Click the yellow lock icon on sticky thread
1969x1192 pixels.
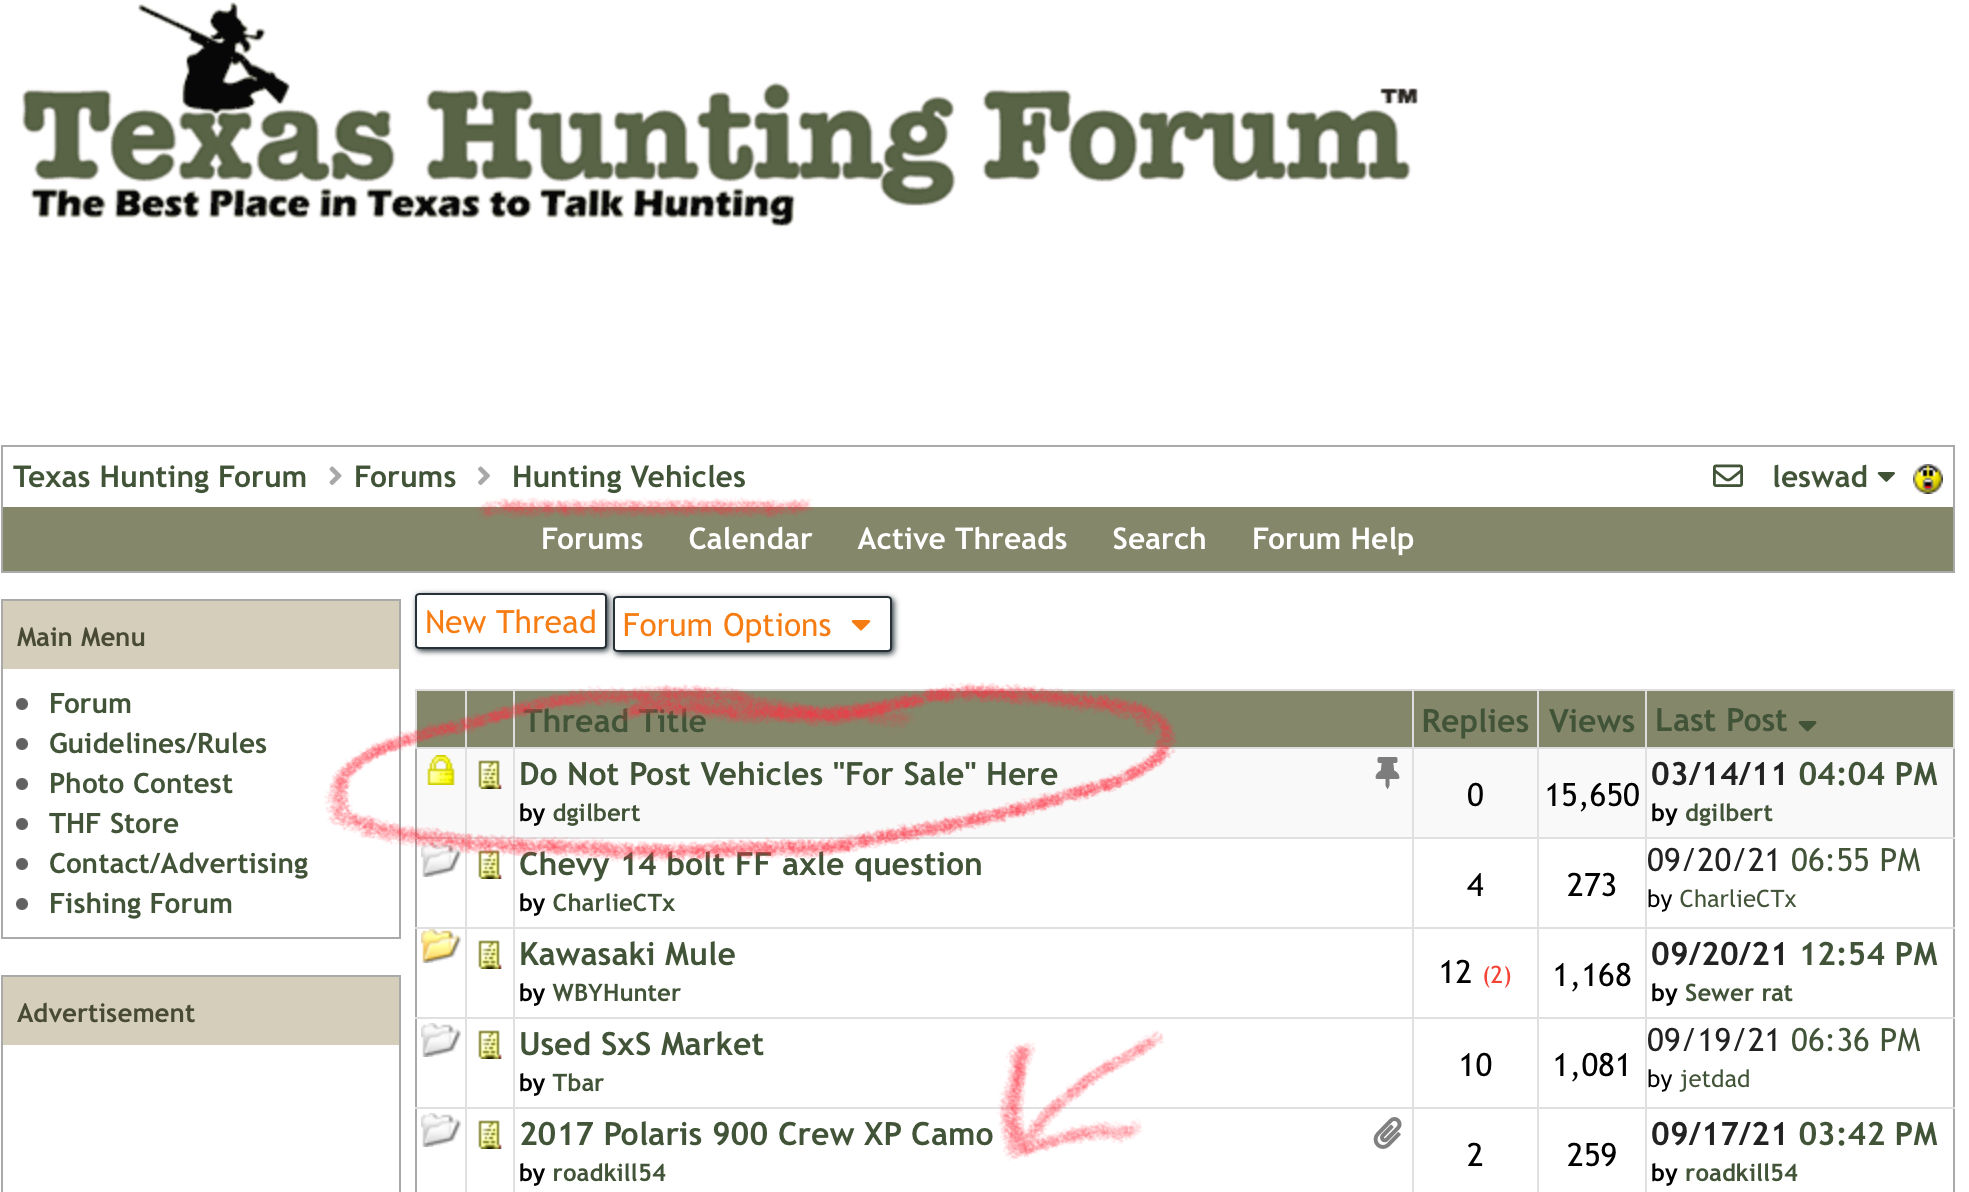pos(441,771)
